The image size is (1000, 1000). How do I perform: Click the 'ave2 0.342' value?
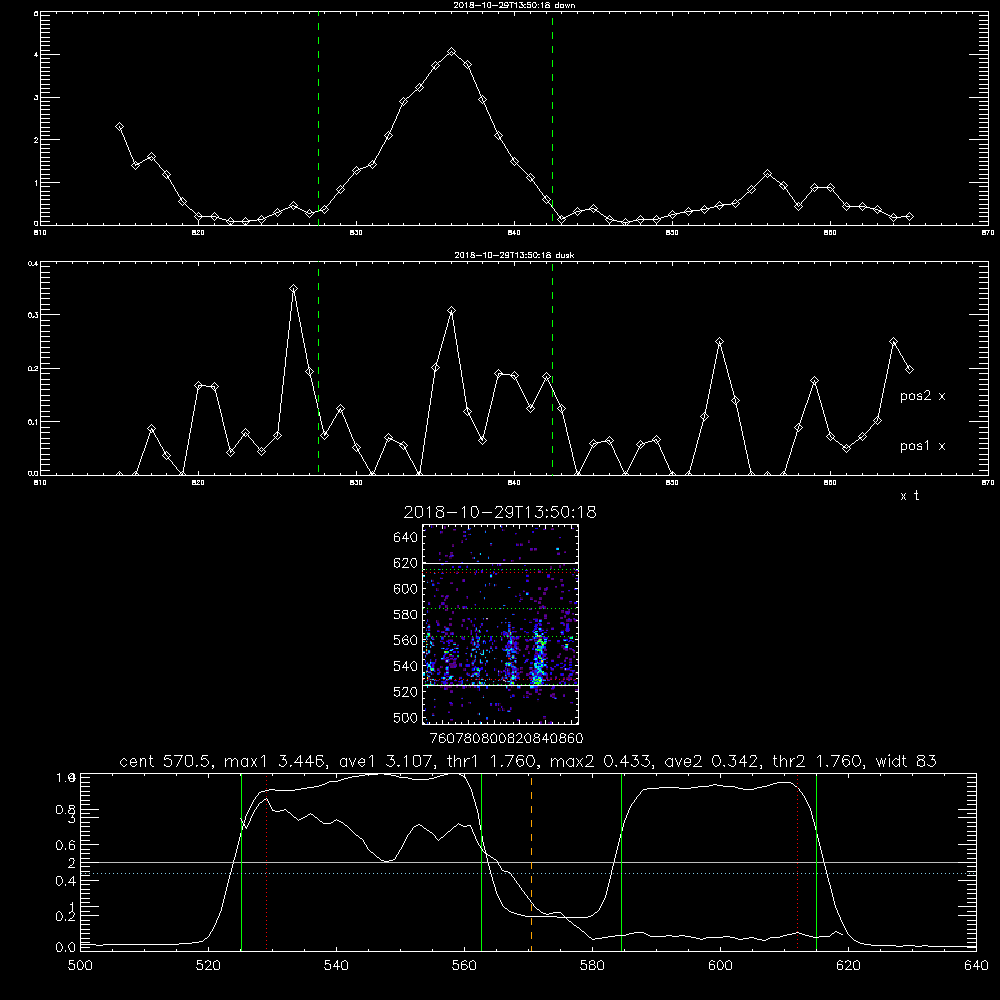(711, 761)
